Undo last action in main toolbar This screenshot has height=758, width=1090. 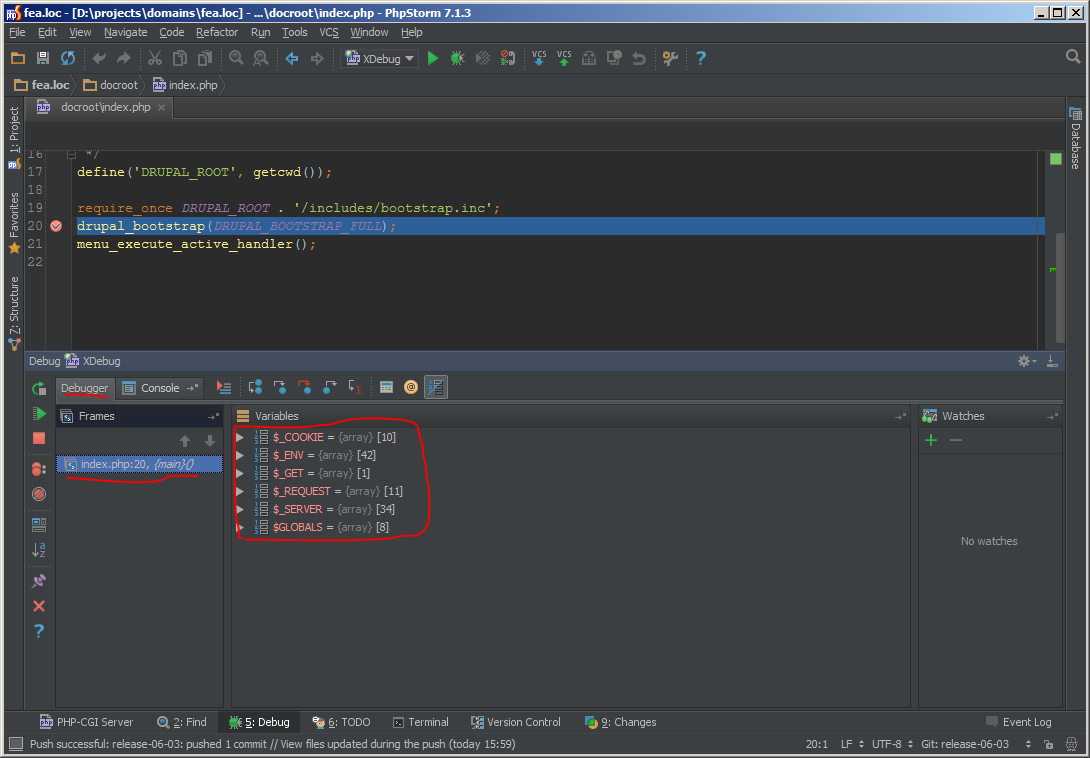pos(99,58)
